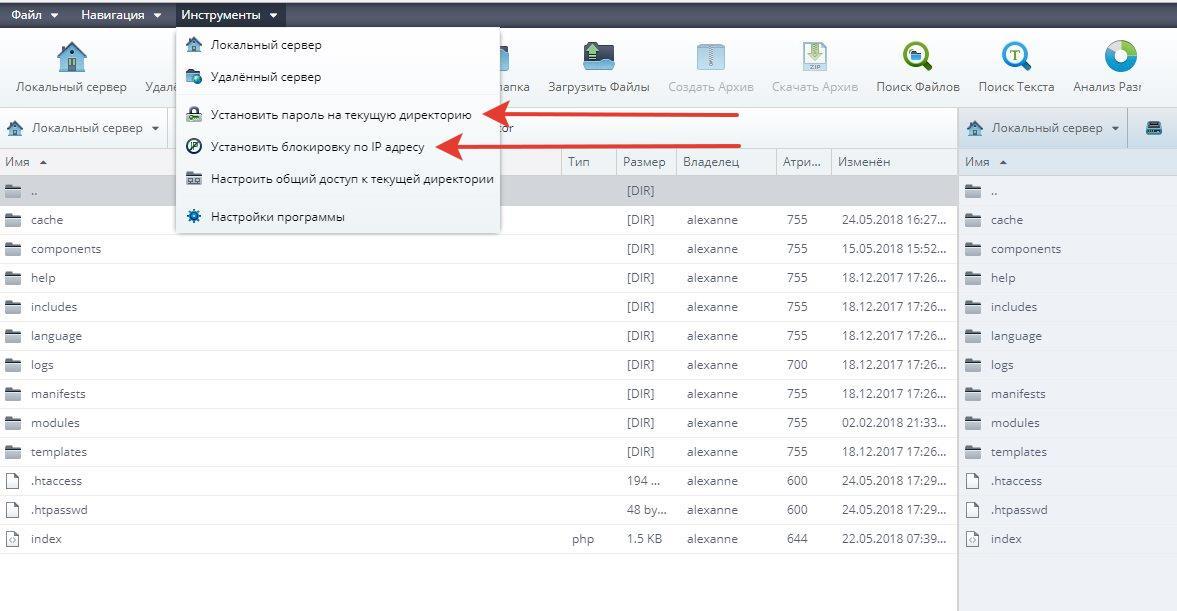Collapse the Инструменты menu in the menu bar

[x=230, y=15]
